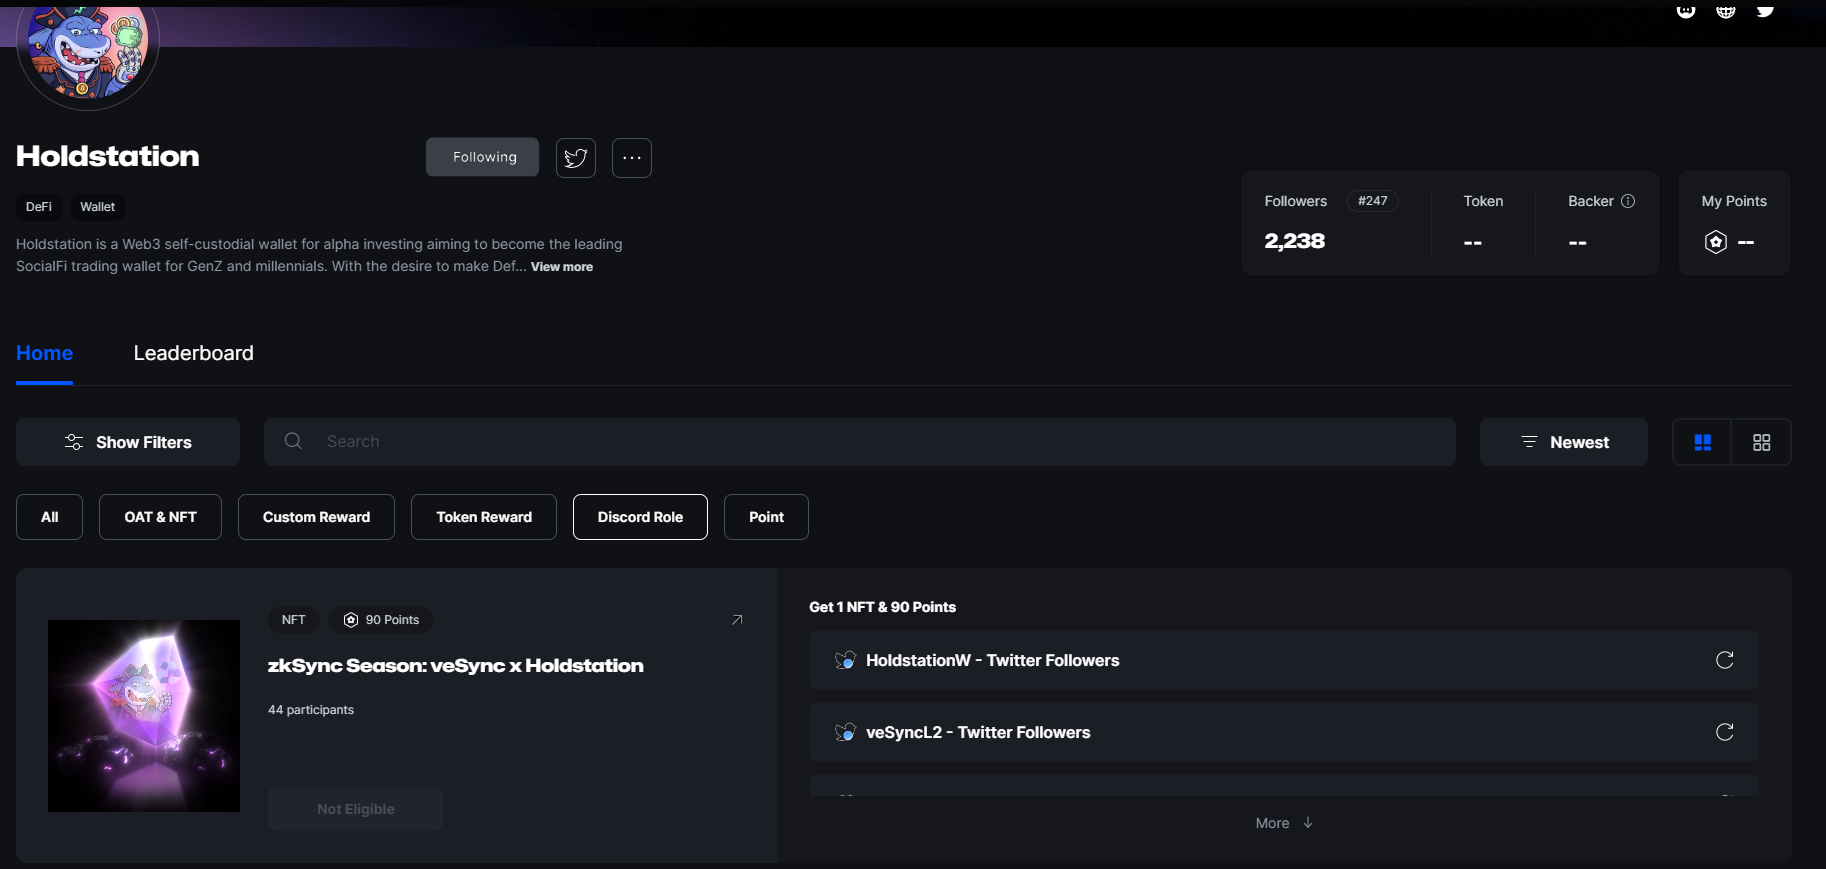Refresh HoldstationW Twitter Followers task
Image resolution: width=1826 pixels, height=869 pixels.
point(1725,660)
